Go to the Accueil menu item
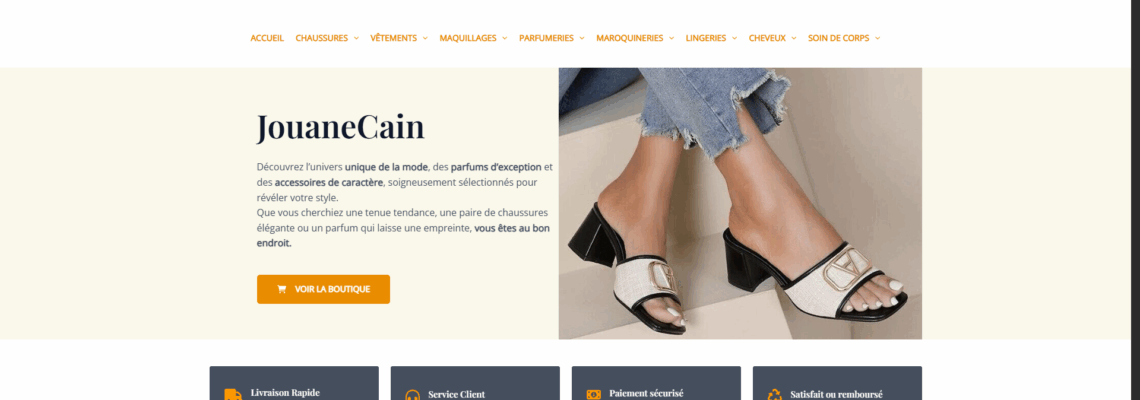Image resolution: width=1140 pixels, height=400 pixels. point(267,39)
